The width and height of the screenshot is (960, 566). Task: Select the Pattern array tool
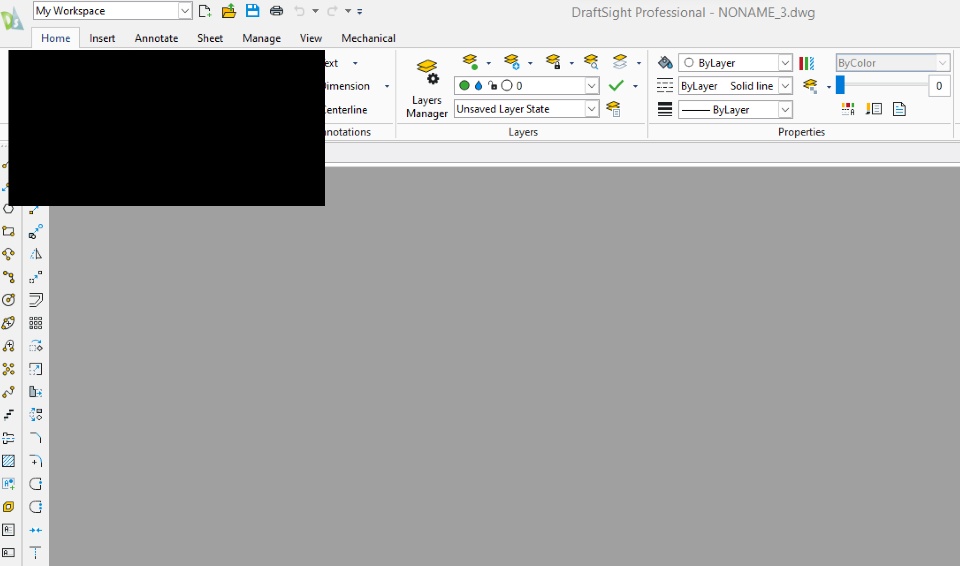[36, 323]
